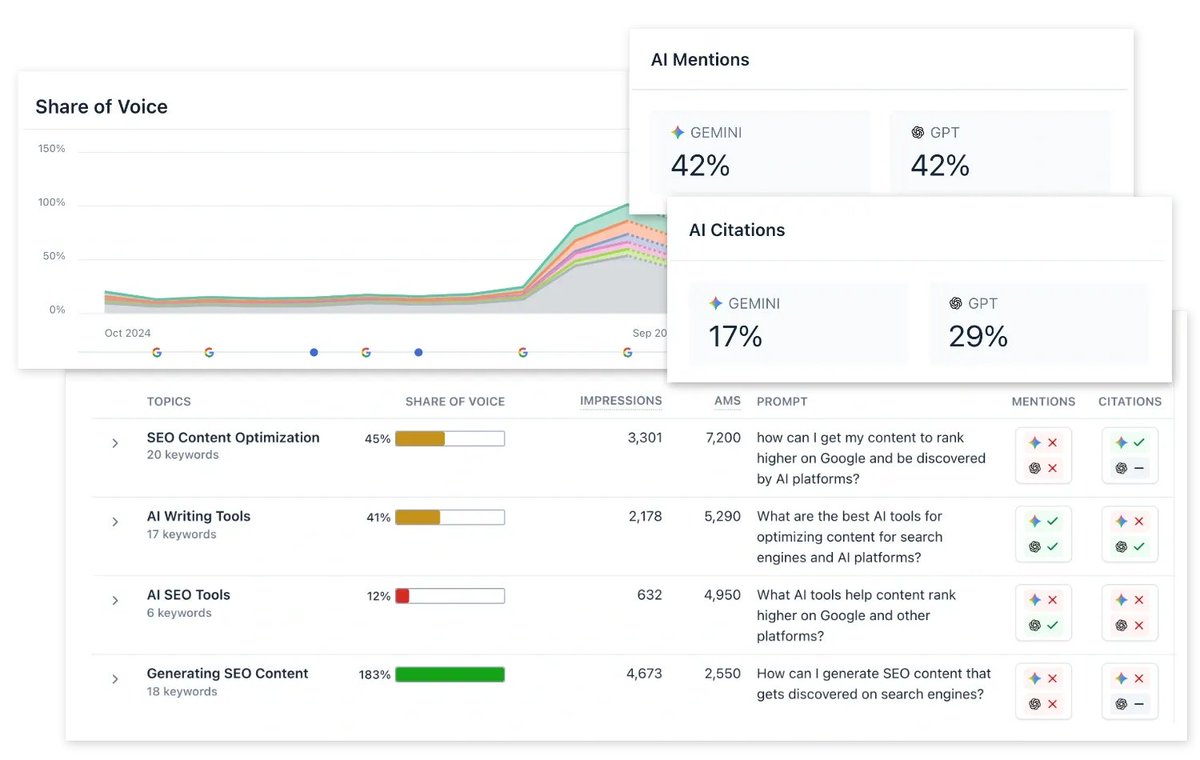
Task: Click the green 183% share of voice bar
Action: click(450, 674)
